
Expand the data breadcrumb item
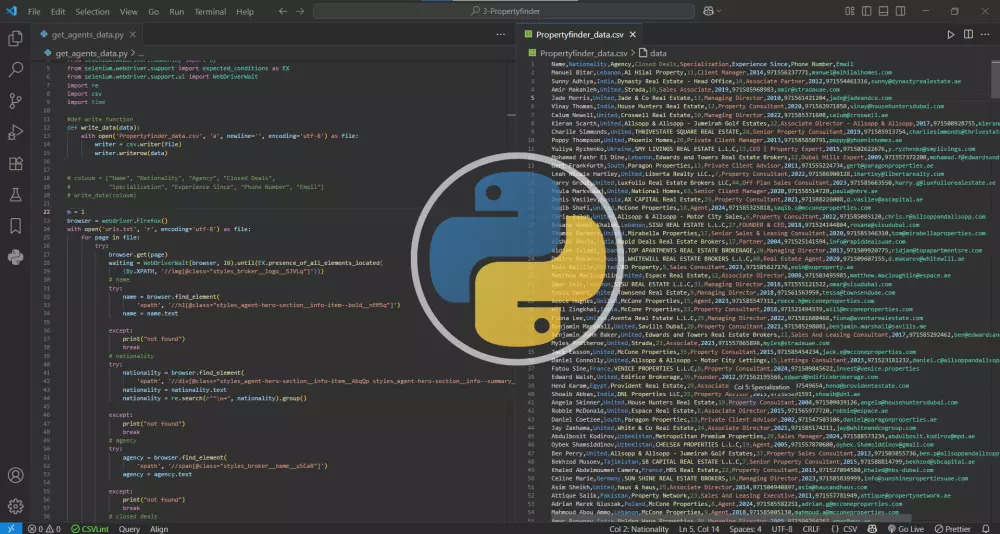coord(652,54)
